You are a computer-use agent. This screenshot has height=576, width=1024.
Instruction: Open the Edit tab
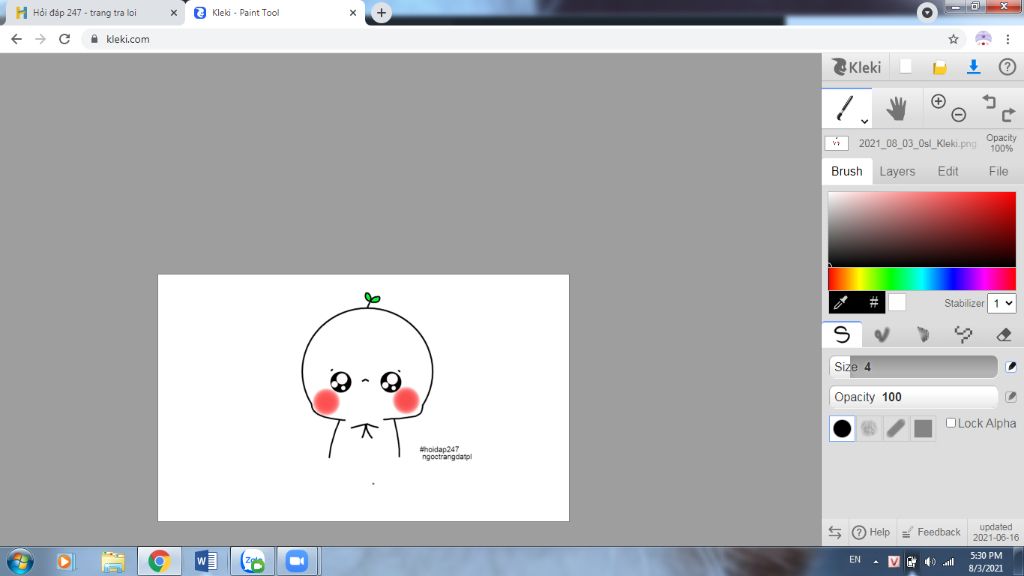pyautogui.click(x=948, y=171)
